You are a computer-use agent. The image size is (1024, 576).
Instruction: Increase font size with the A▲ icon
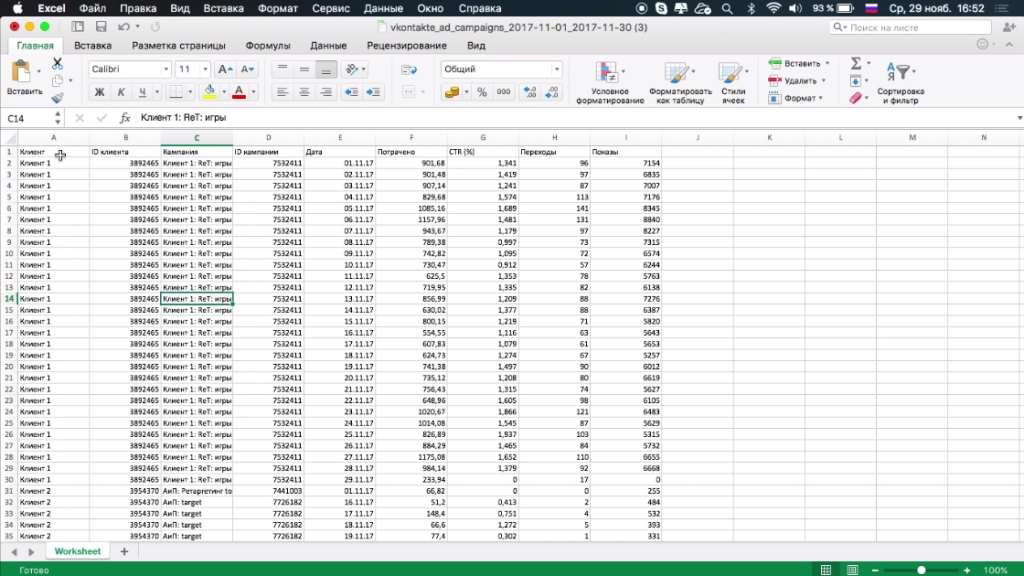click(225, 69)
